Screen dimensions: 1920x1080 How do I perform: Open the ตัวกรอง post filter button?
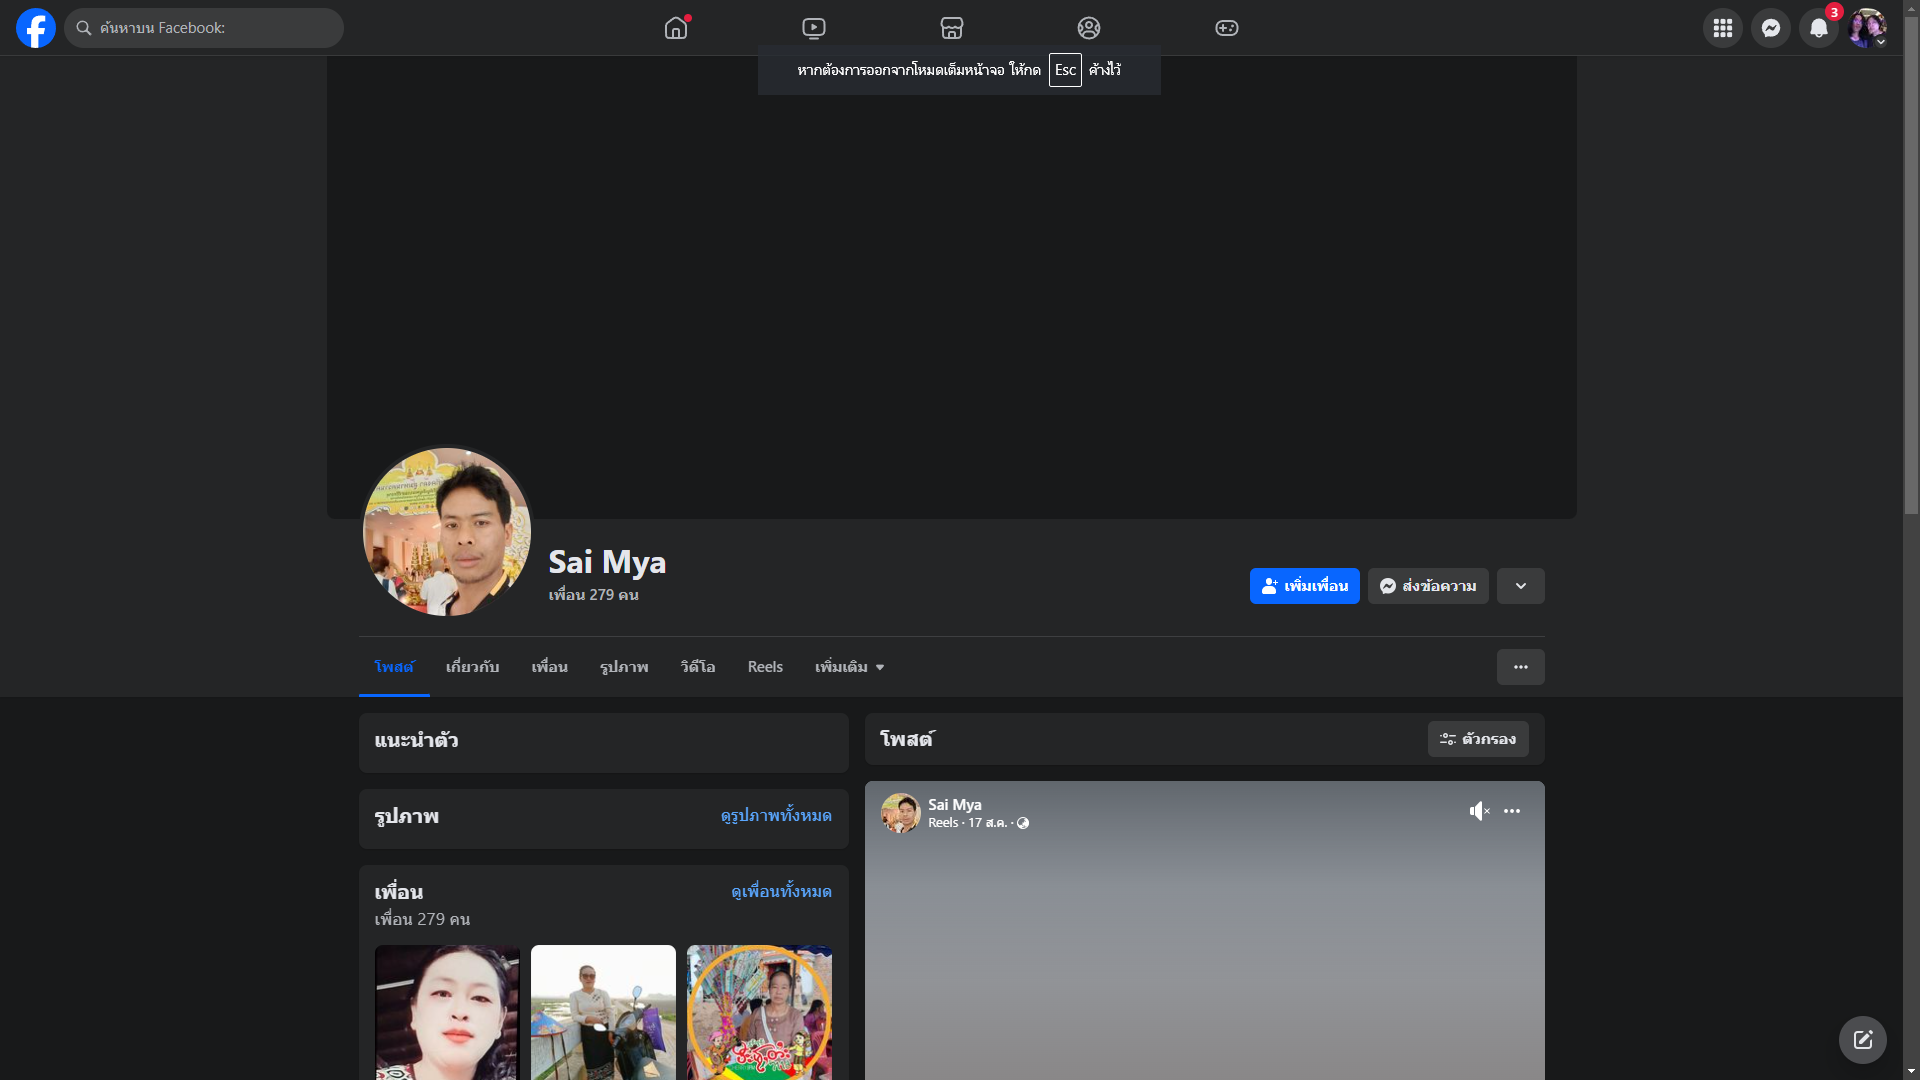[1478, 739]
